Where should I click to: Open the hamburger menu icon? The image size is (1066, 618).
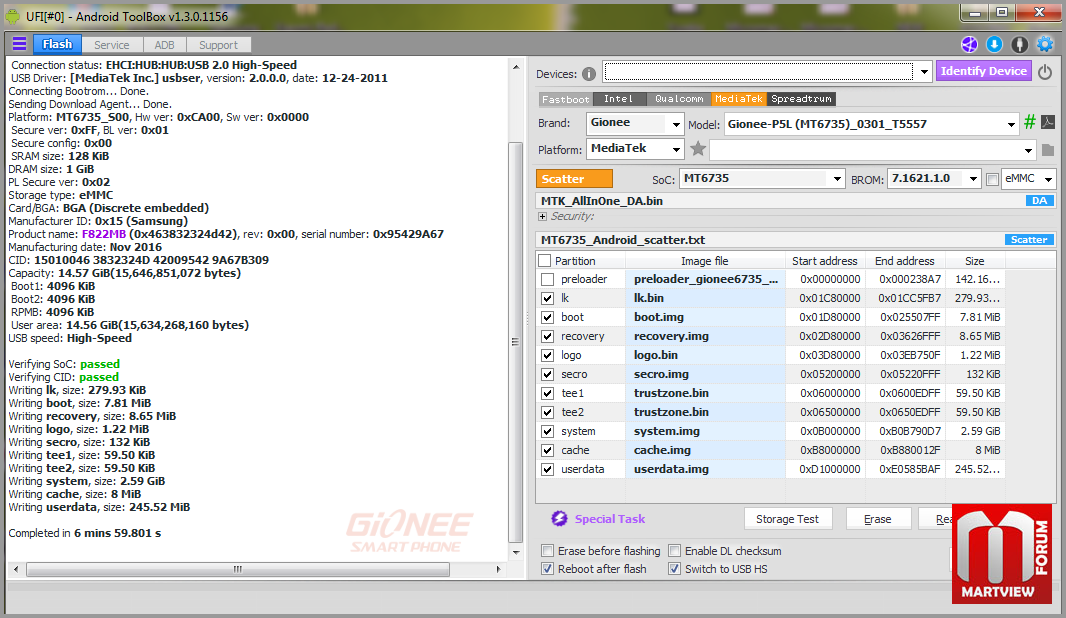pos(19,44)
